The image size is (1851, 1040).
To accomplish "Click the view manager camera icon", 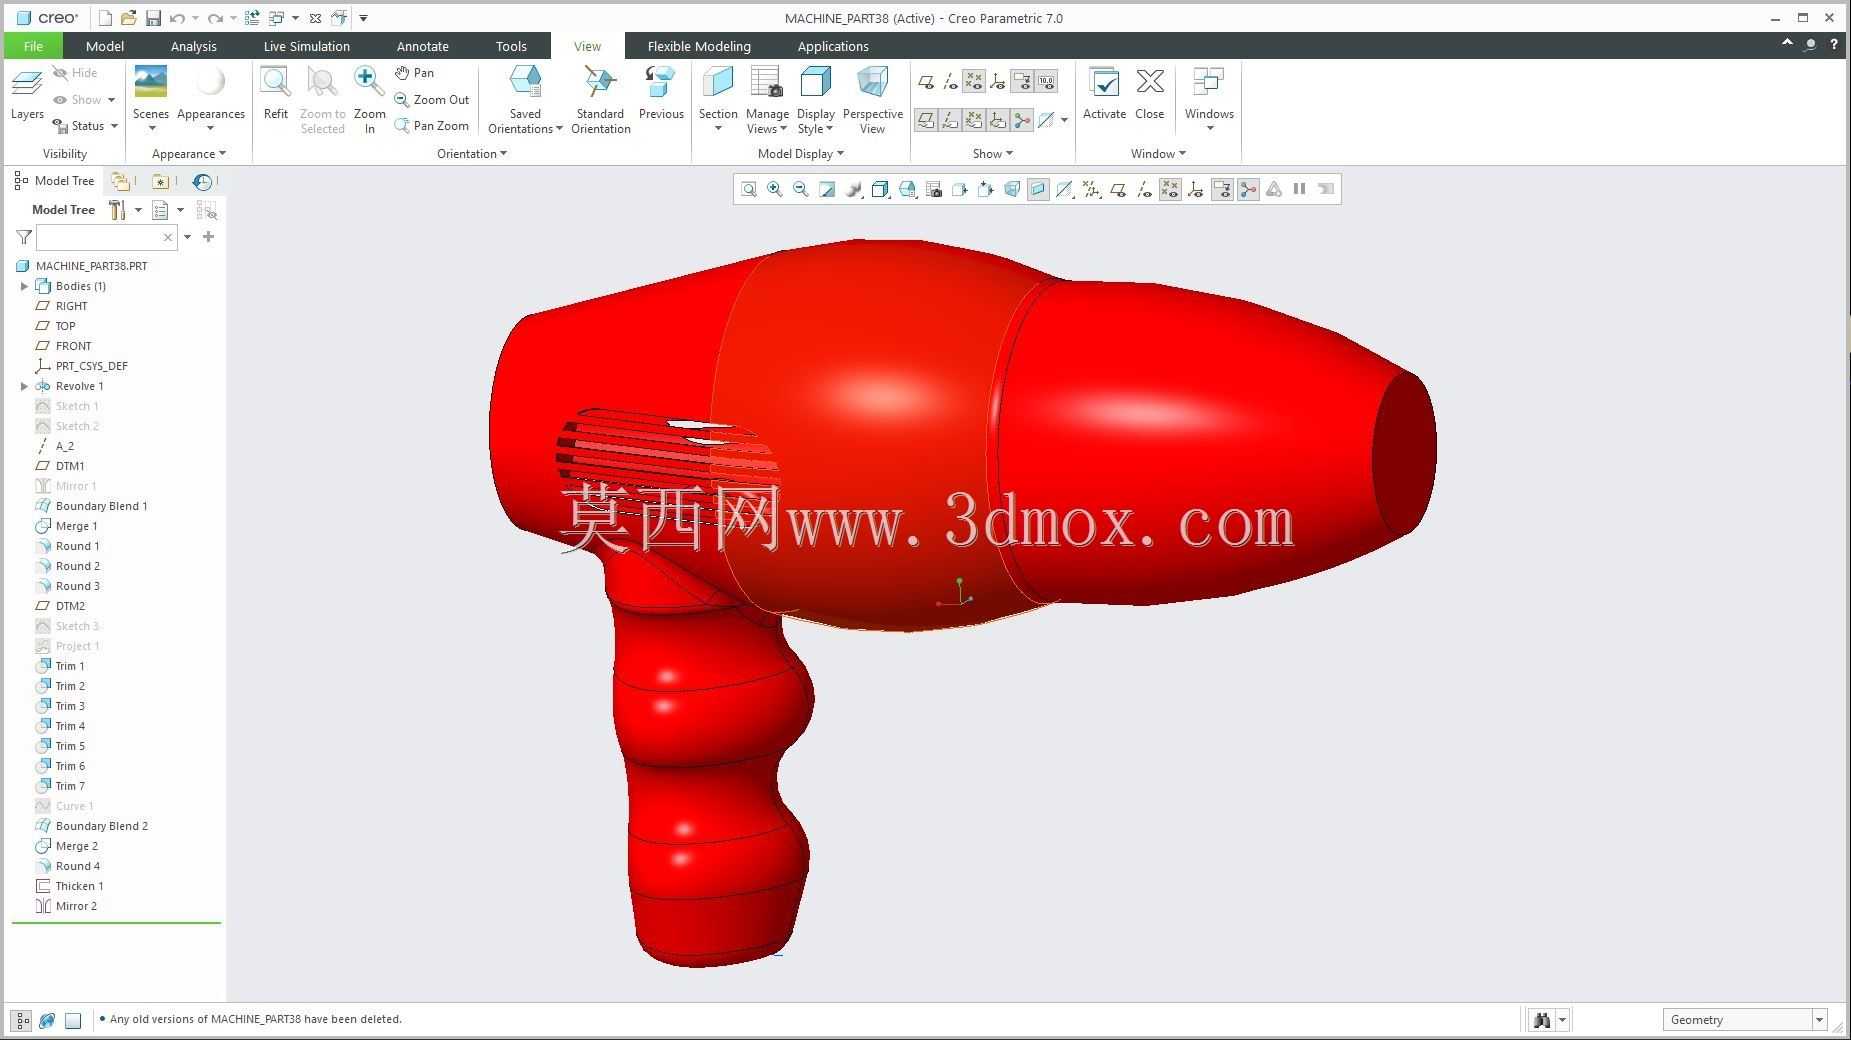I will click(934, 189).
